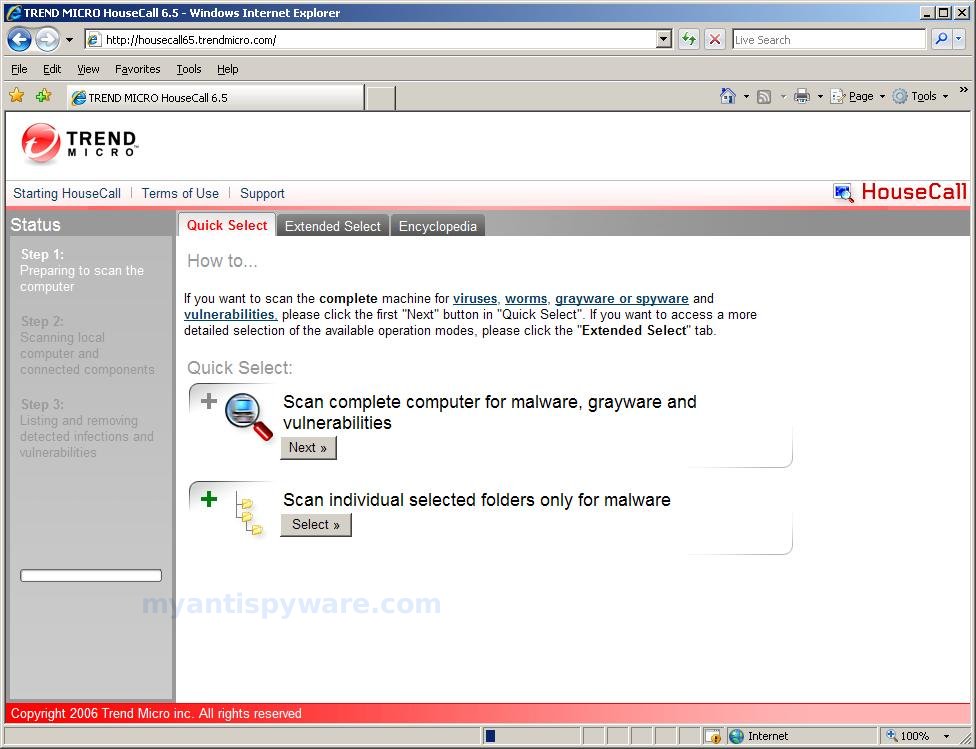Open the Favorites Center star icon
This screenshot has height=749, width=976.
tap(17, 96)
